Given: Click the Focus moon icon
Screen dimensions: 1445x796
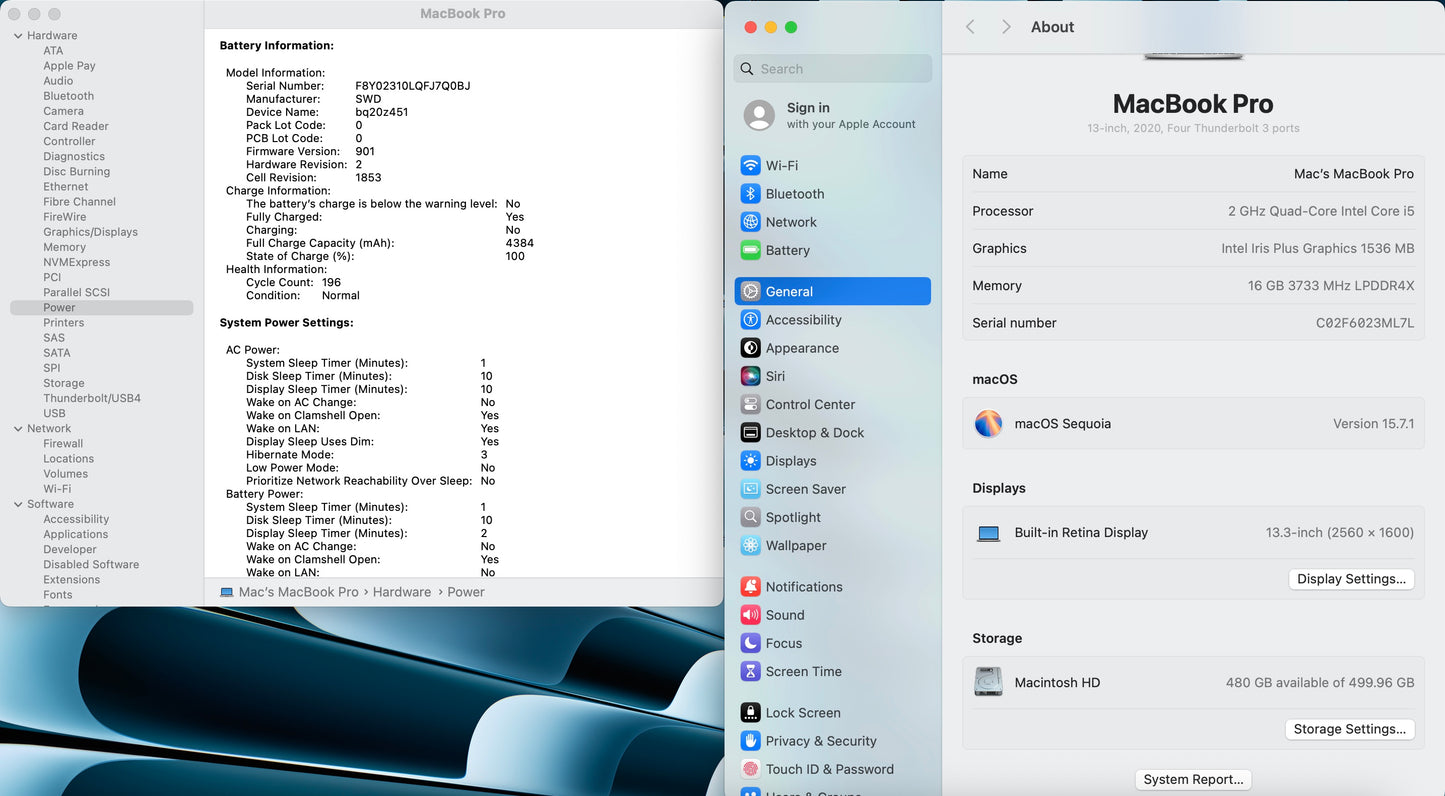Looking at the screenshot, I should (x=750, y=644).
